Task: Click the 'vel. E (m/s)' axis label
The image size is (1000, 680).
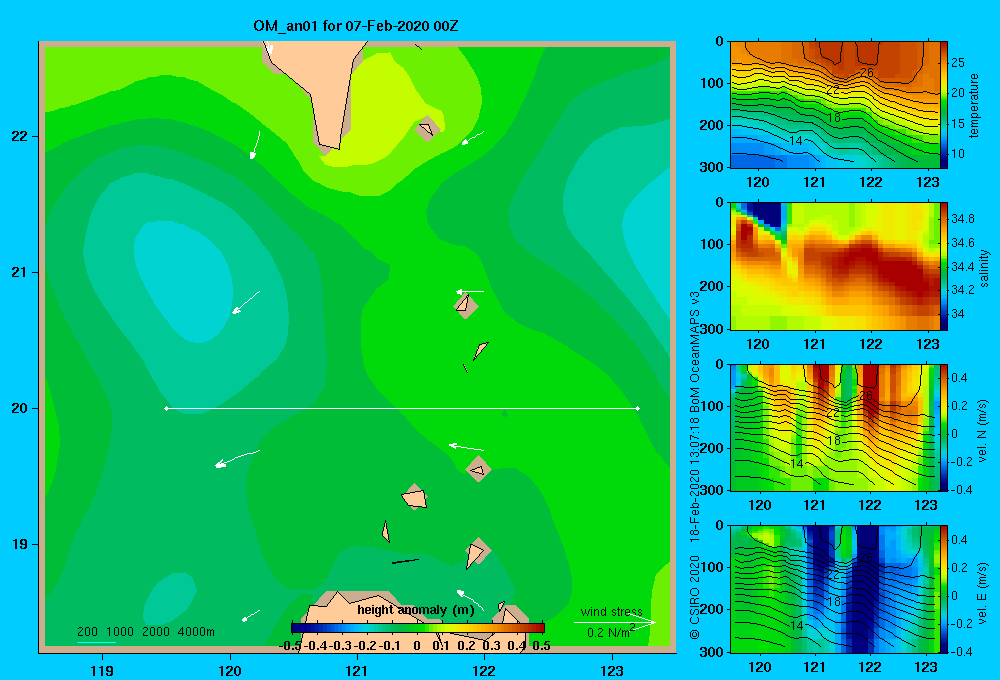Action: point(982,592)
